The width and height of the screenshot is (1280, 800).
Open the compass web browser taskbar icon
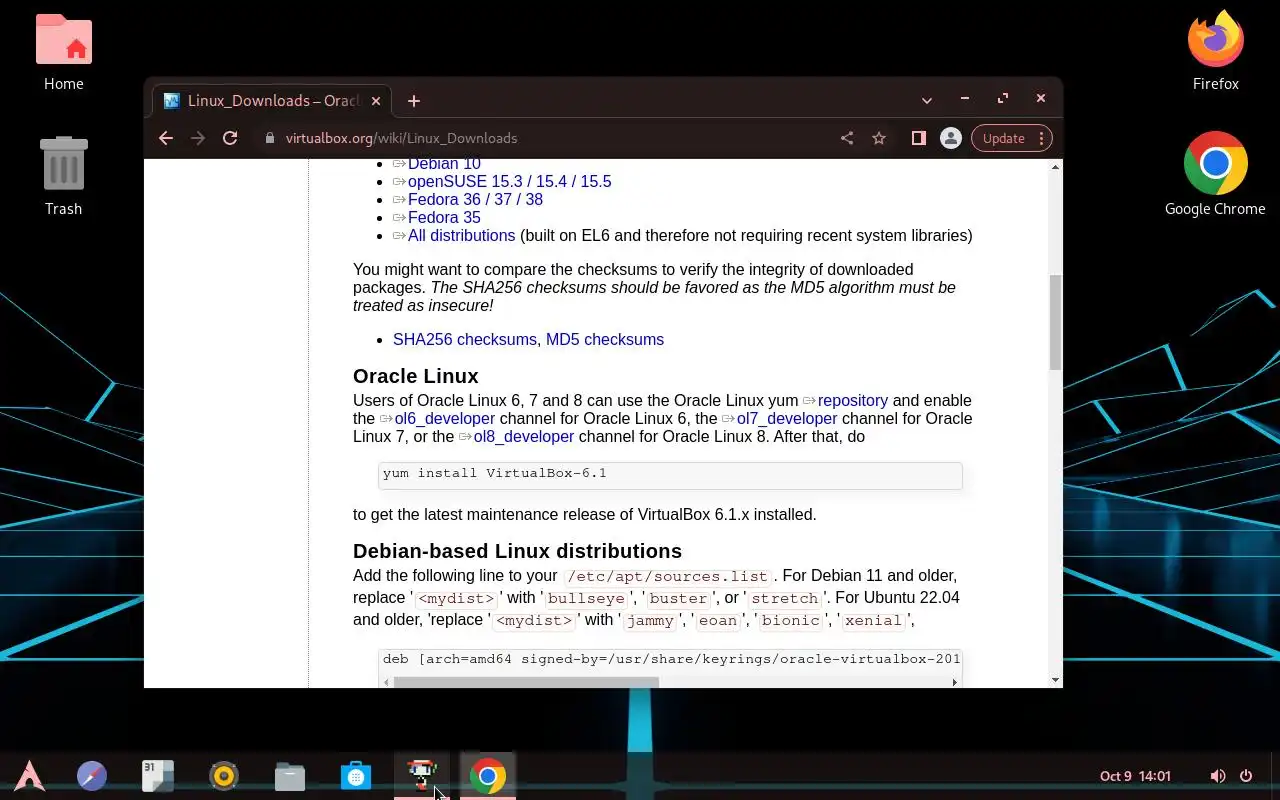[92, 775]
